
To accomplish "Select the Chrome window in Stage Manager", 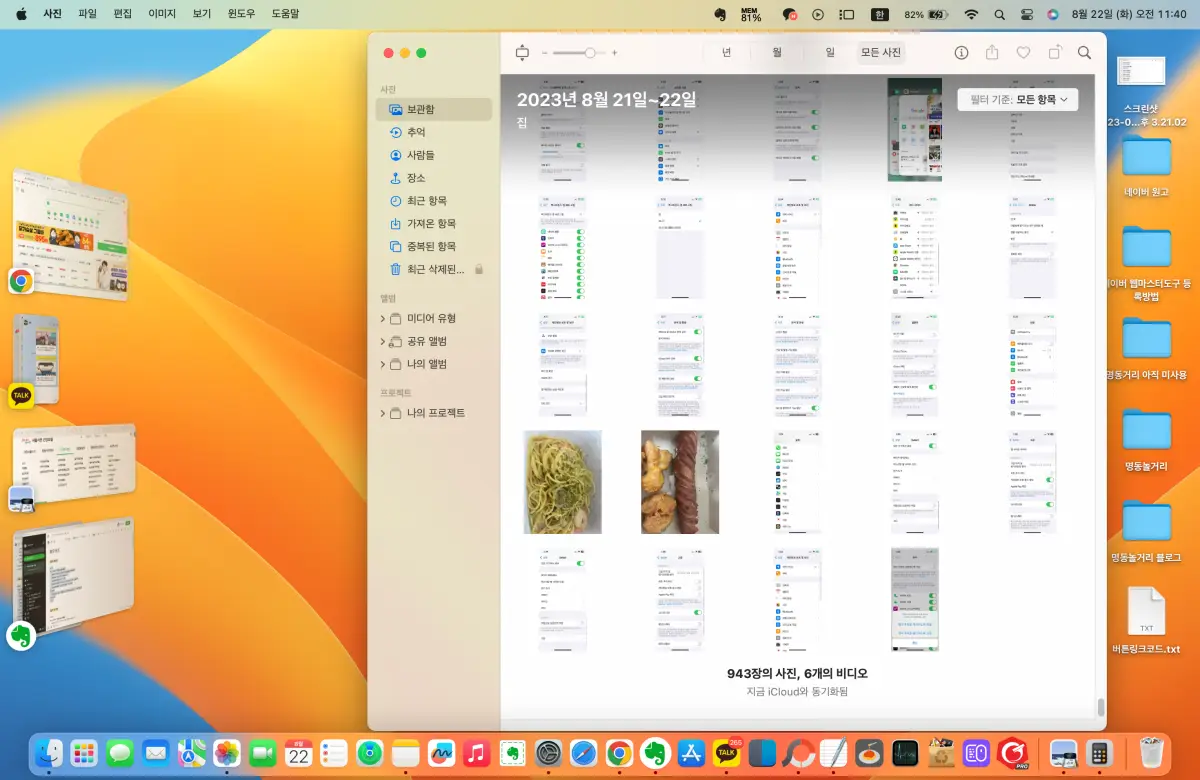I will tap(70, 235).
